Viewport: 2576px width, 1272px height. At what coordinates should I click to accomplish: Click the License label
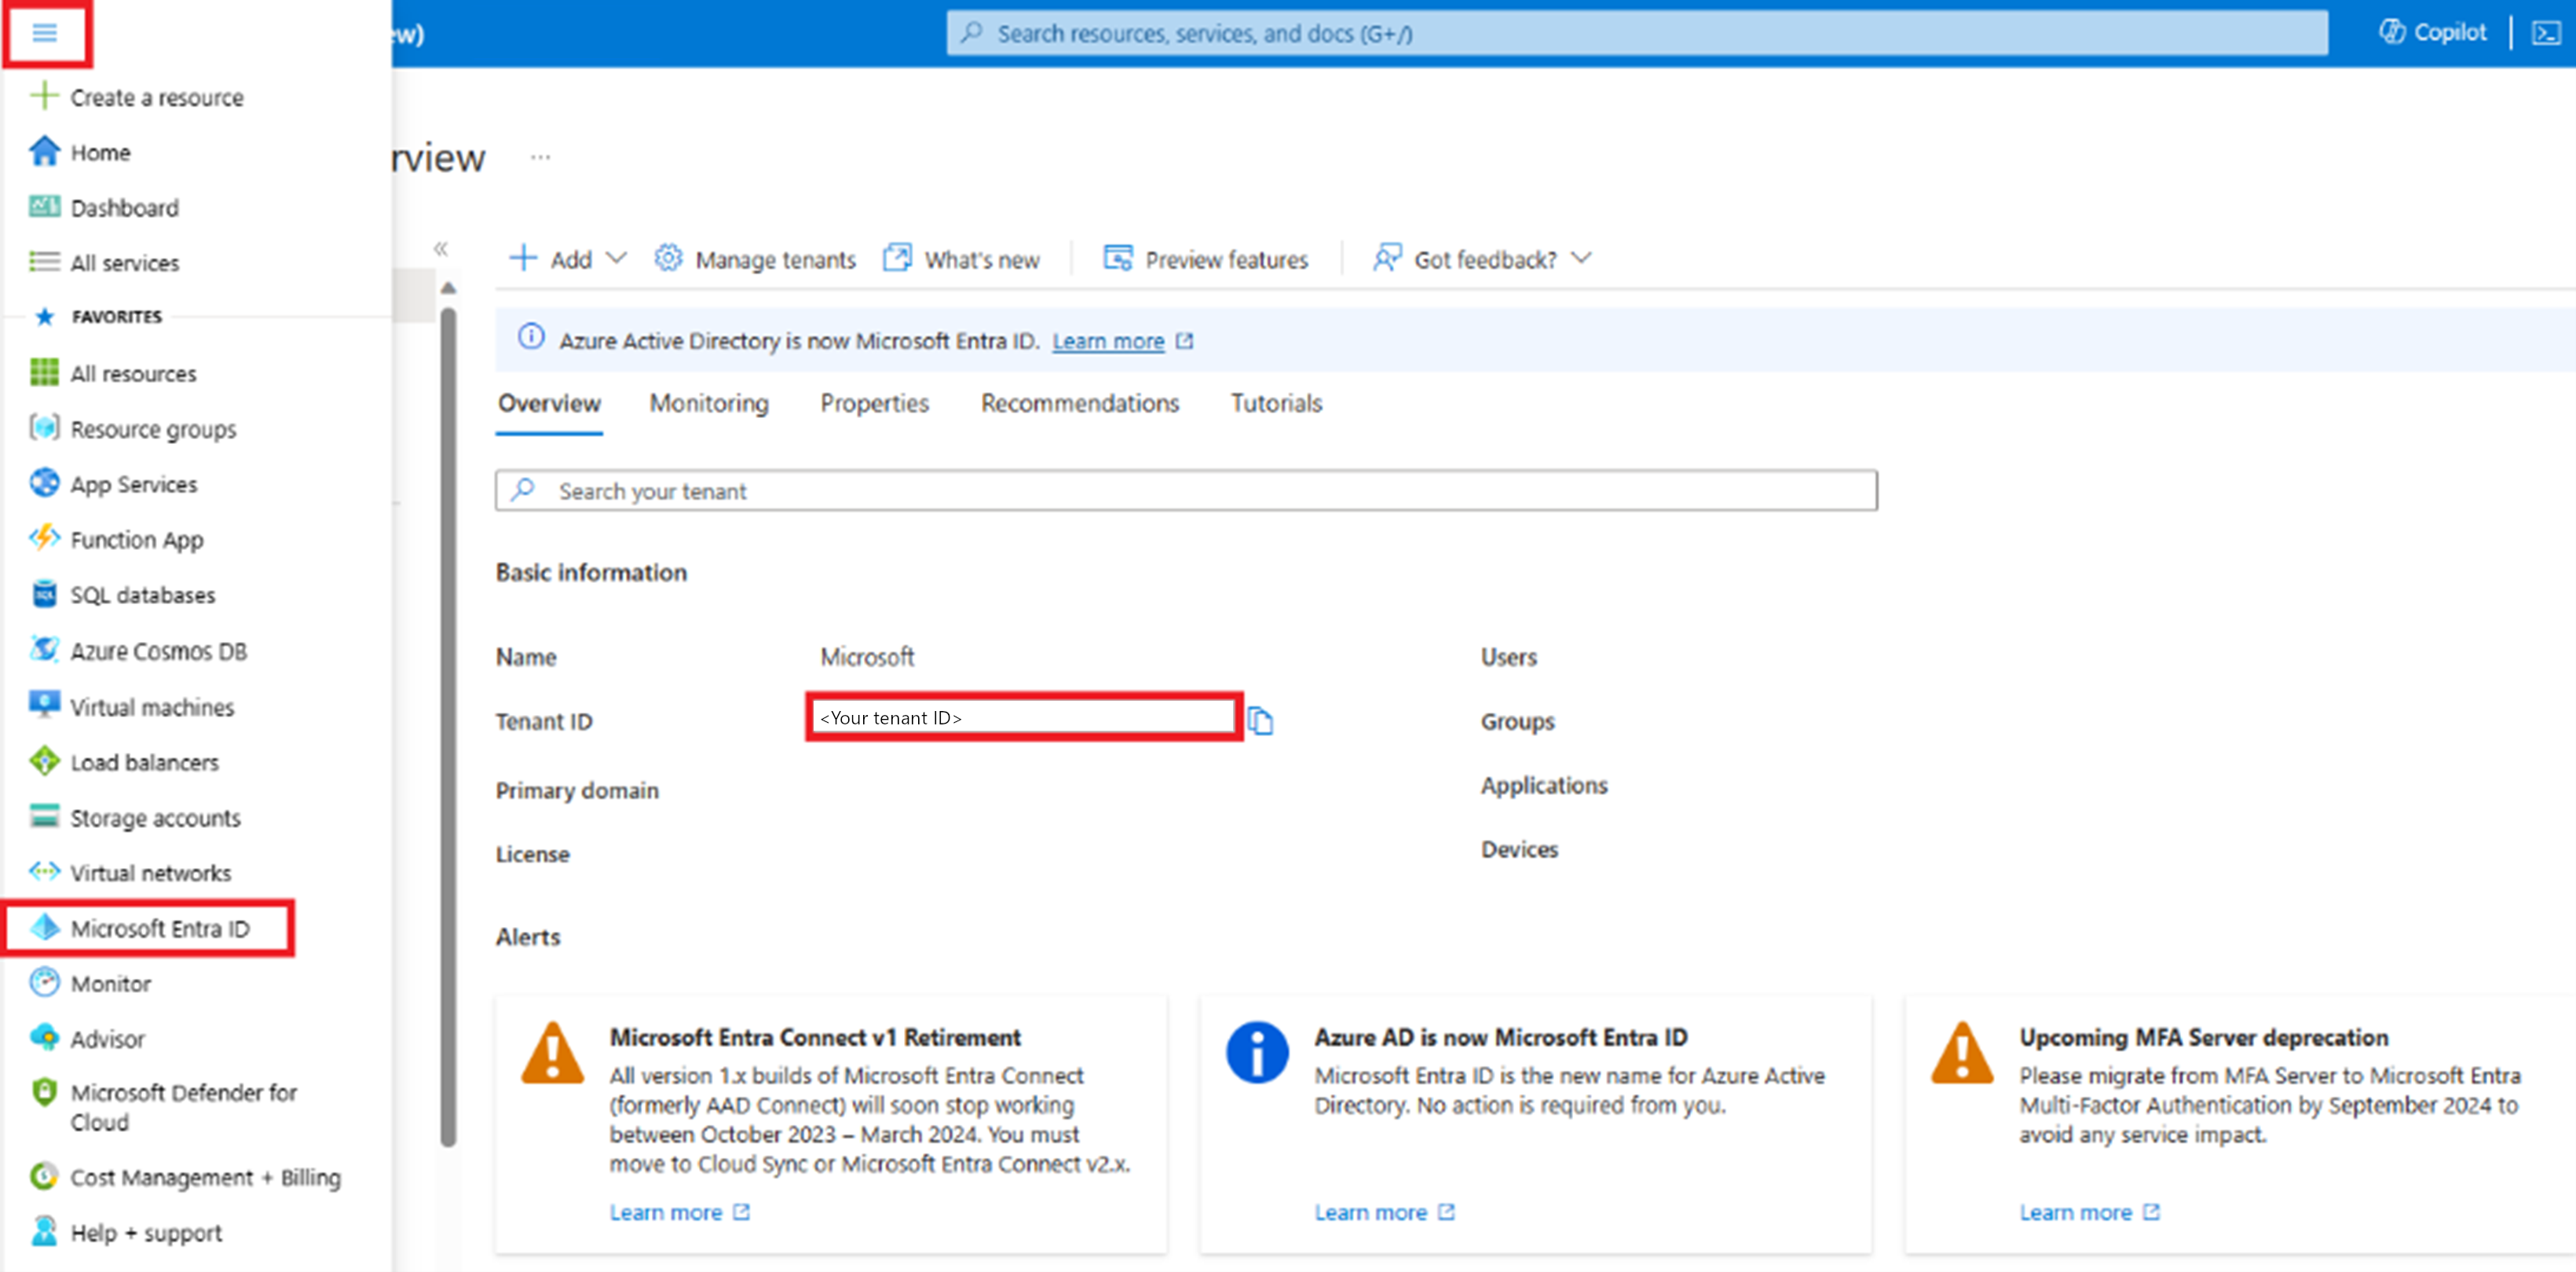coord(532,854)
